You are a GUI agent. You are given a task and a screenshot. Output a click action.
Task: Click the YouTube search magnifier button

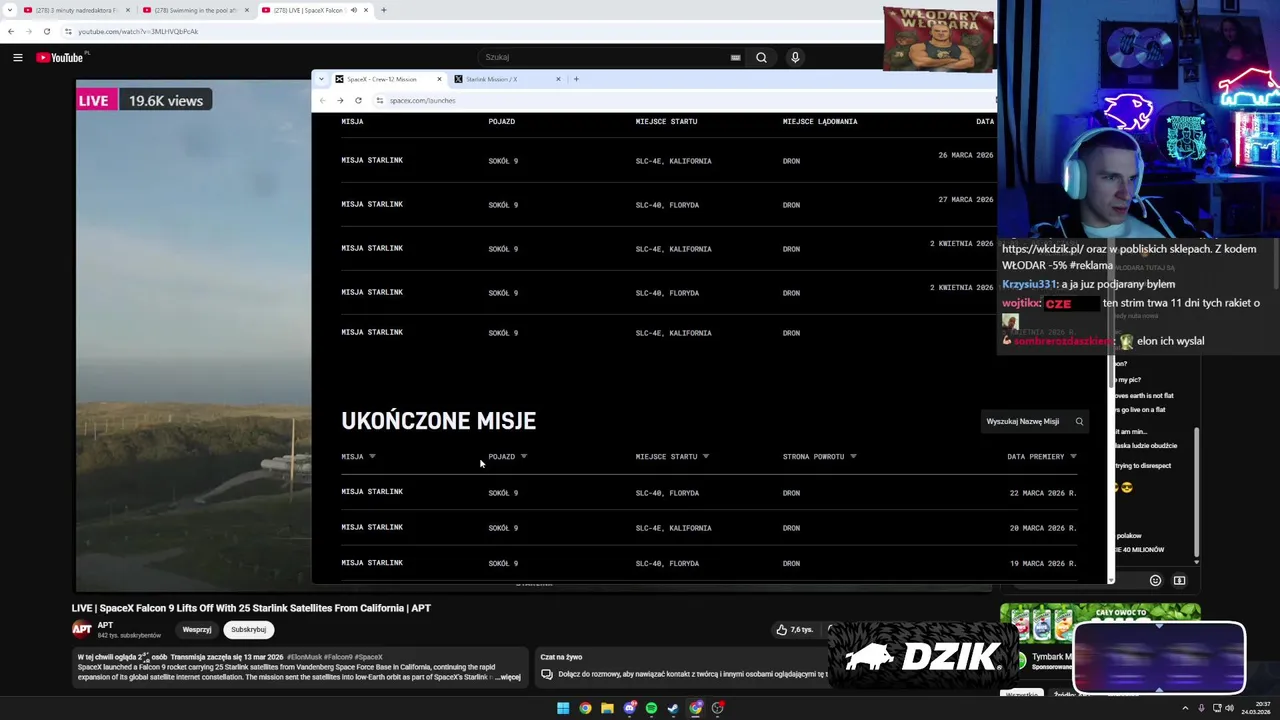point(761,57)
